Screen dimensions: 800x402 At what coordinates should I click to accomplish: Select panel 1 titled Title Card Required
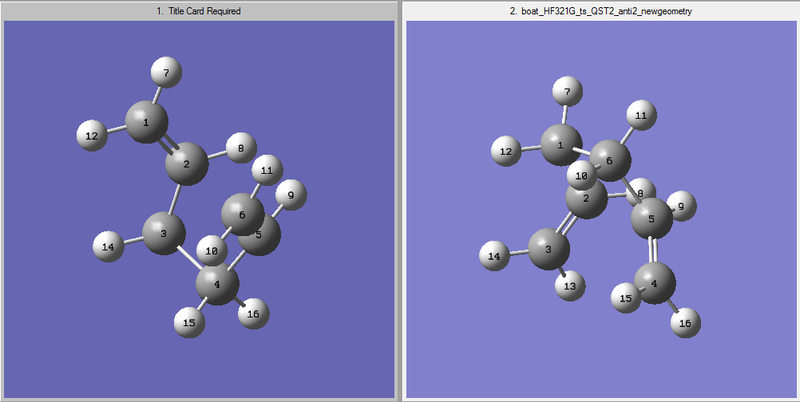pos(198,11)
